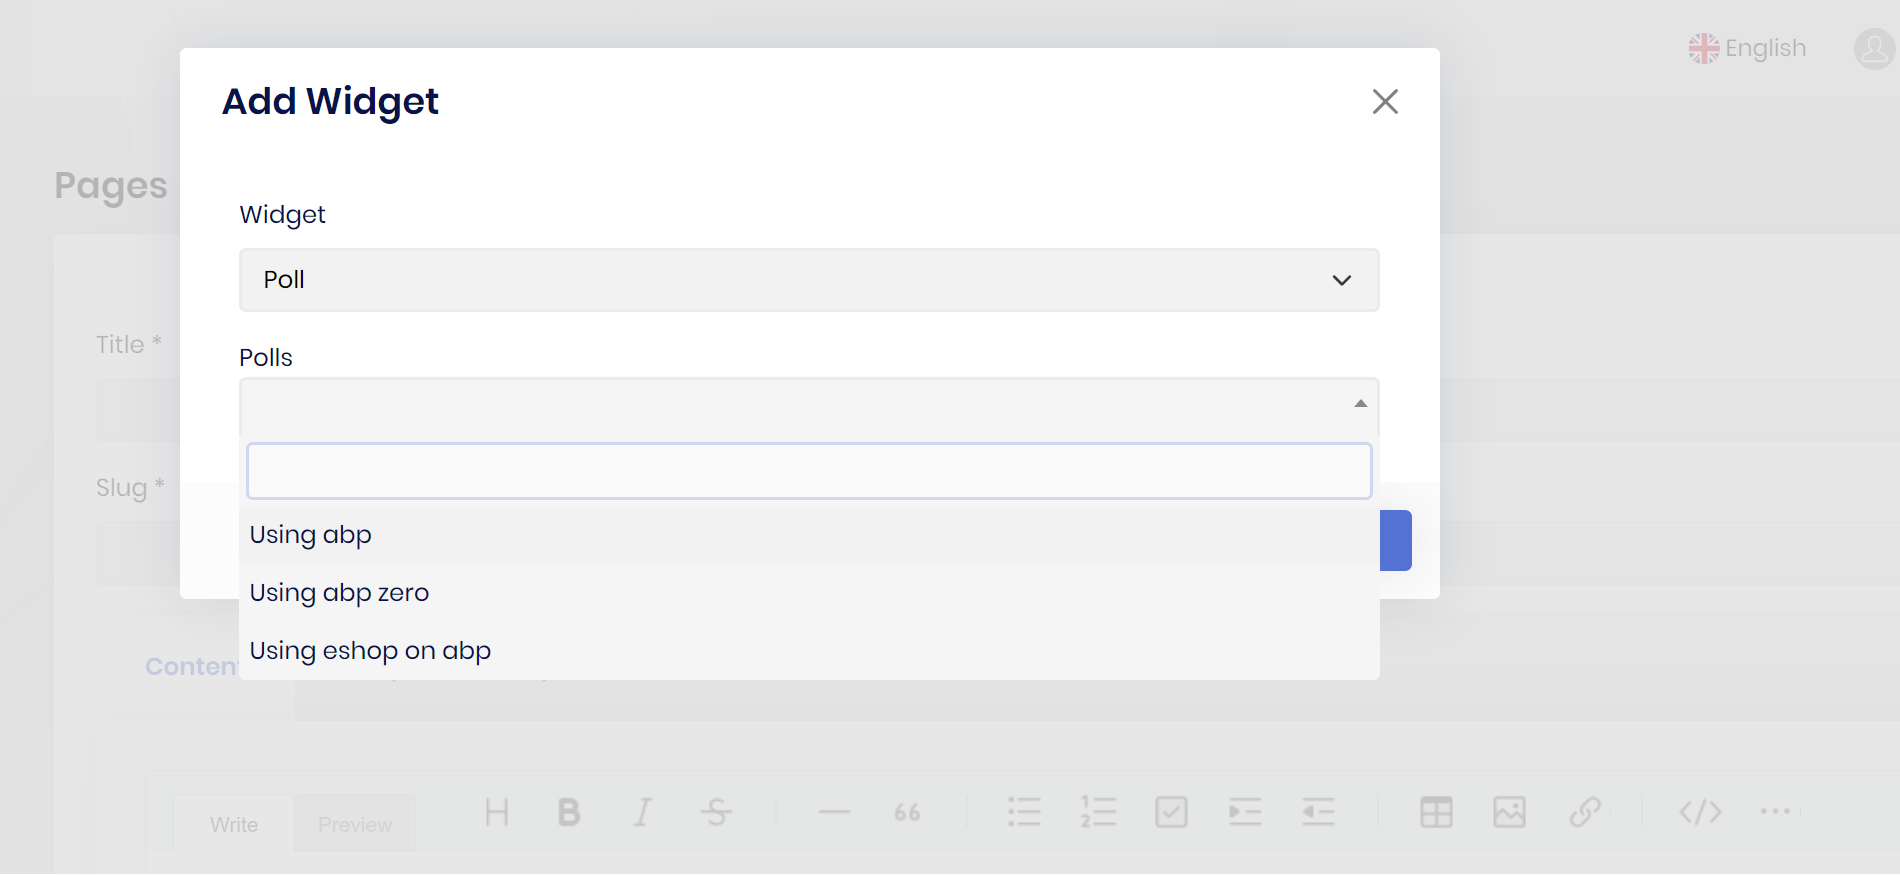Click the Polls search input field
Screen dimensions: 1900x875
point(809,471)
